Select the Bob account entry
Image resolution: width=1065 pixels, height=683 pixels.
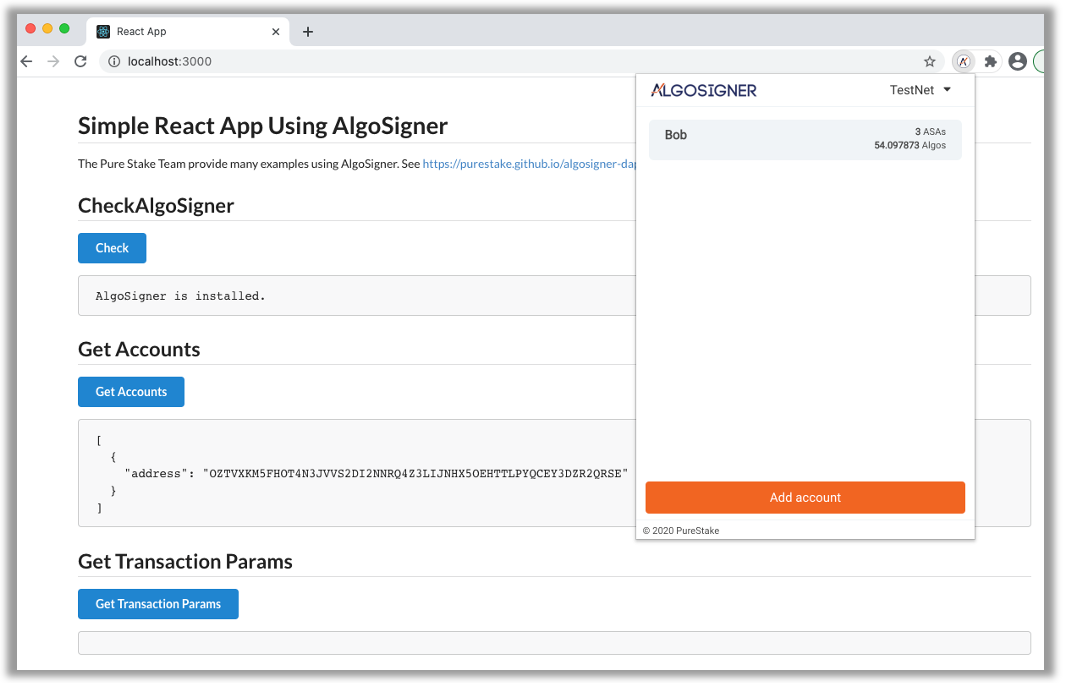click(x=805, y=140)
